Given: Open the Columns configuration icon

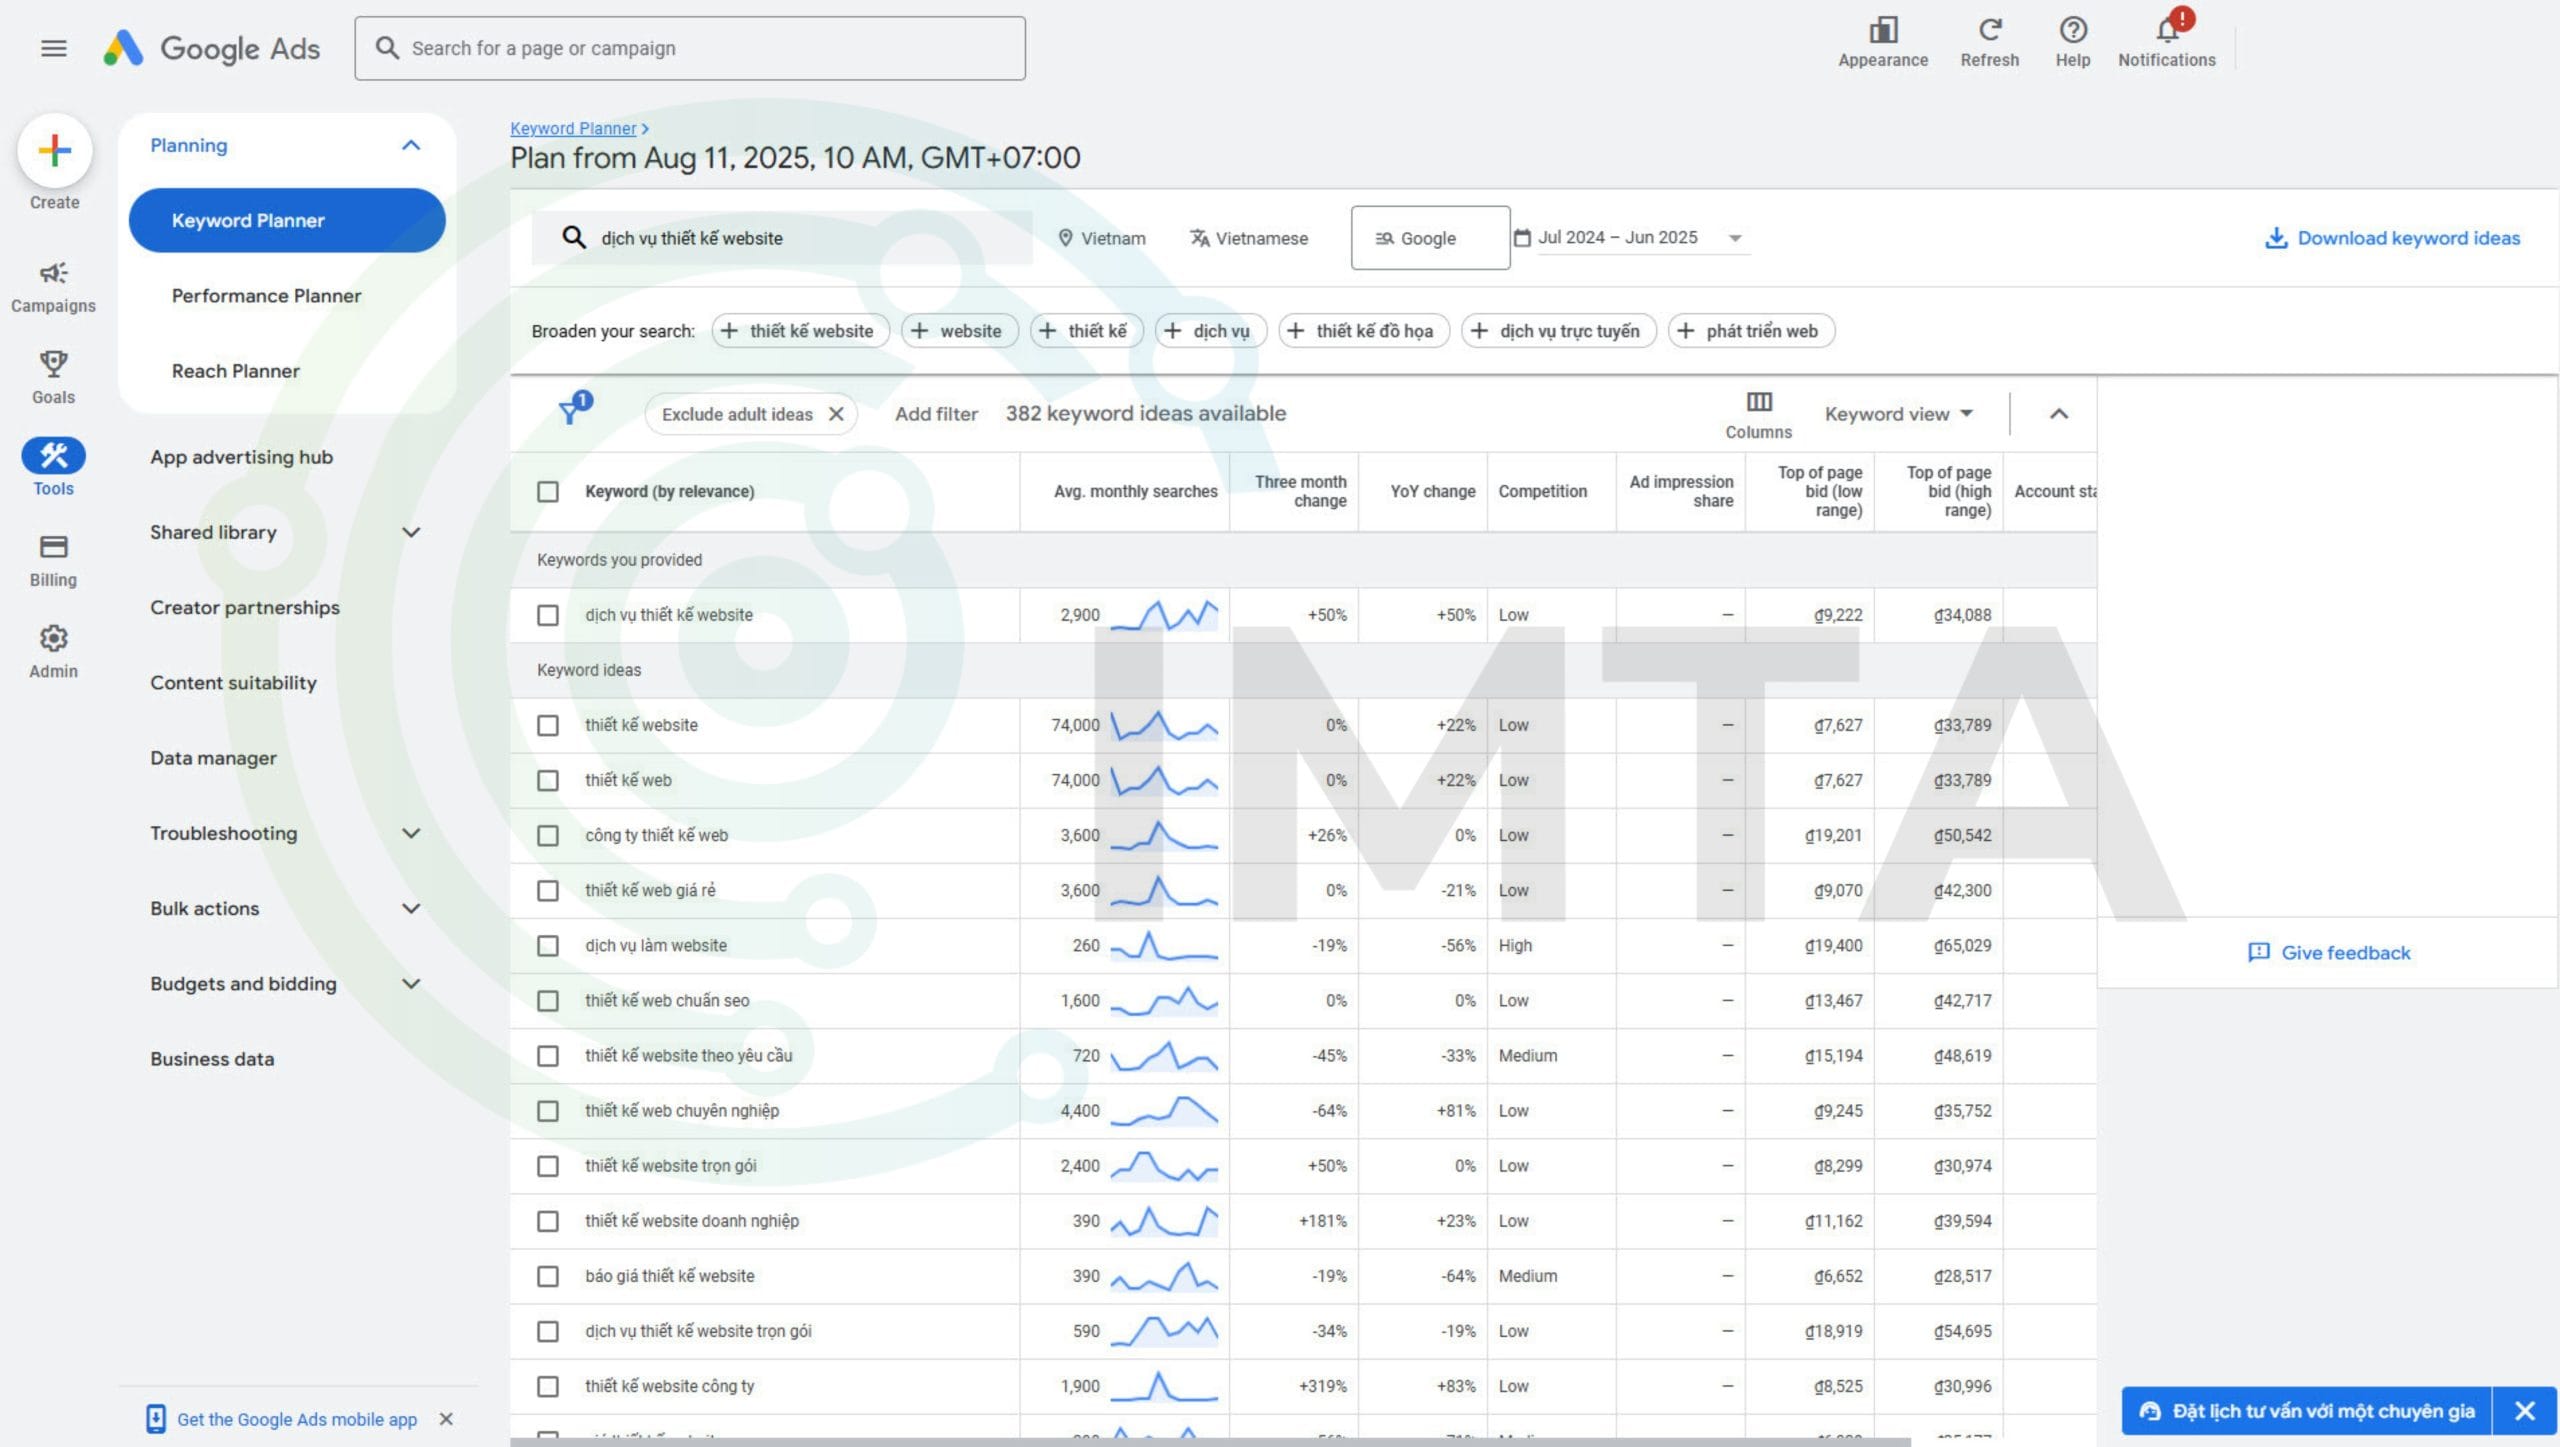Looking at the screenshot, I should click(1759, 401).
